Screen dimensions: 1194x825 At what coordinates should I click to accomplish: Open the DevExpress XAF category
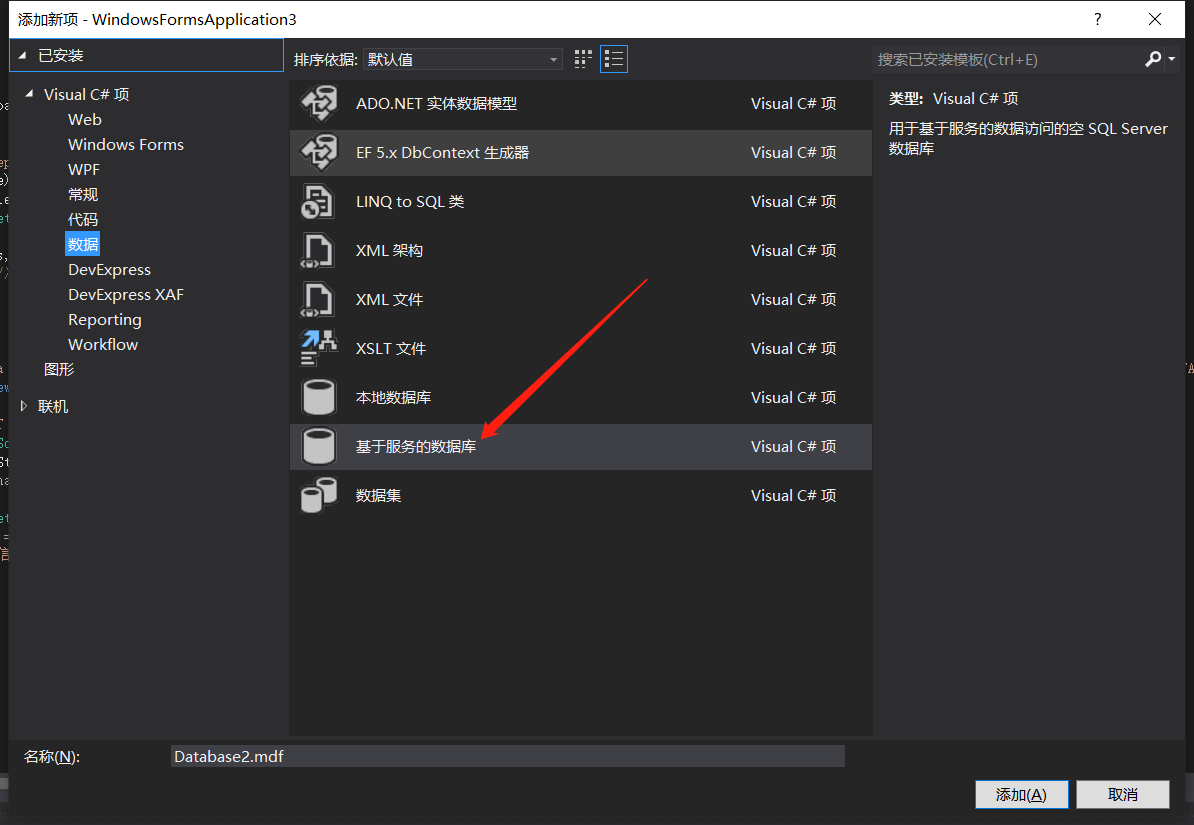[x=126, y=295]
